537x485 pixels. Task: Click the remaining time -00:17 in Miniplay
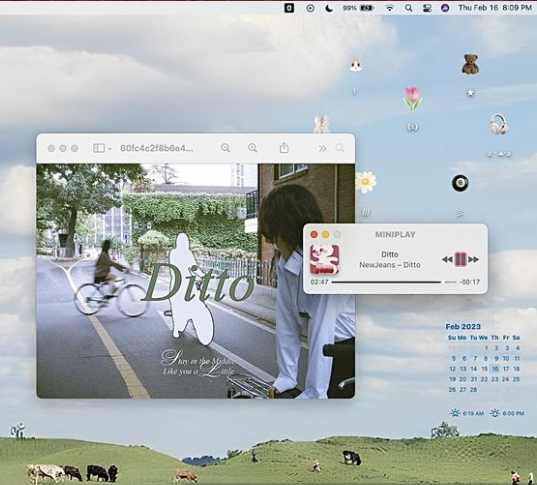[470, 282]
